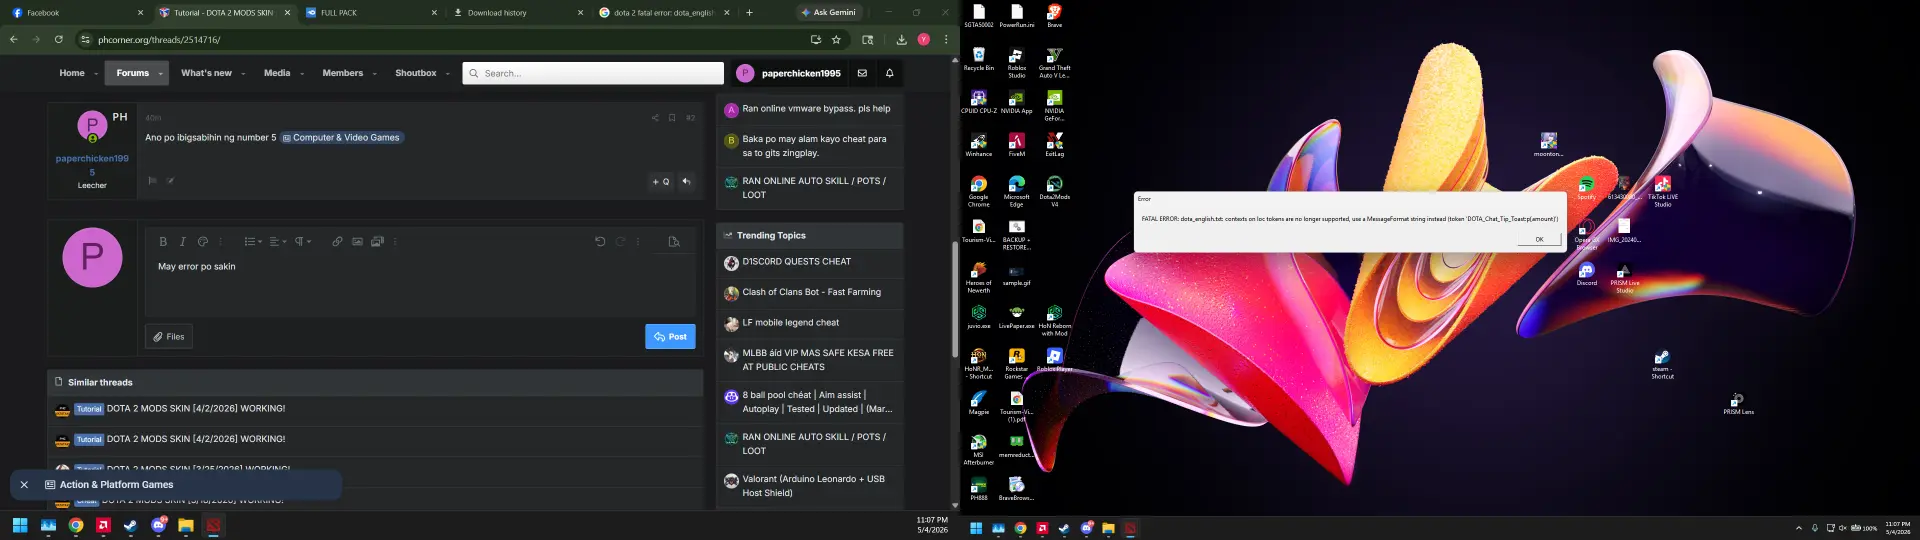Image resolution: width=1920 pixels, height=540 pixels.
Task: Open Heroes of Newerth desktop icon
Action: click(978, 277)
